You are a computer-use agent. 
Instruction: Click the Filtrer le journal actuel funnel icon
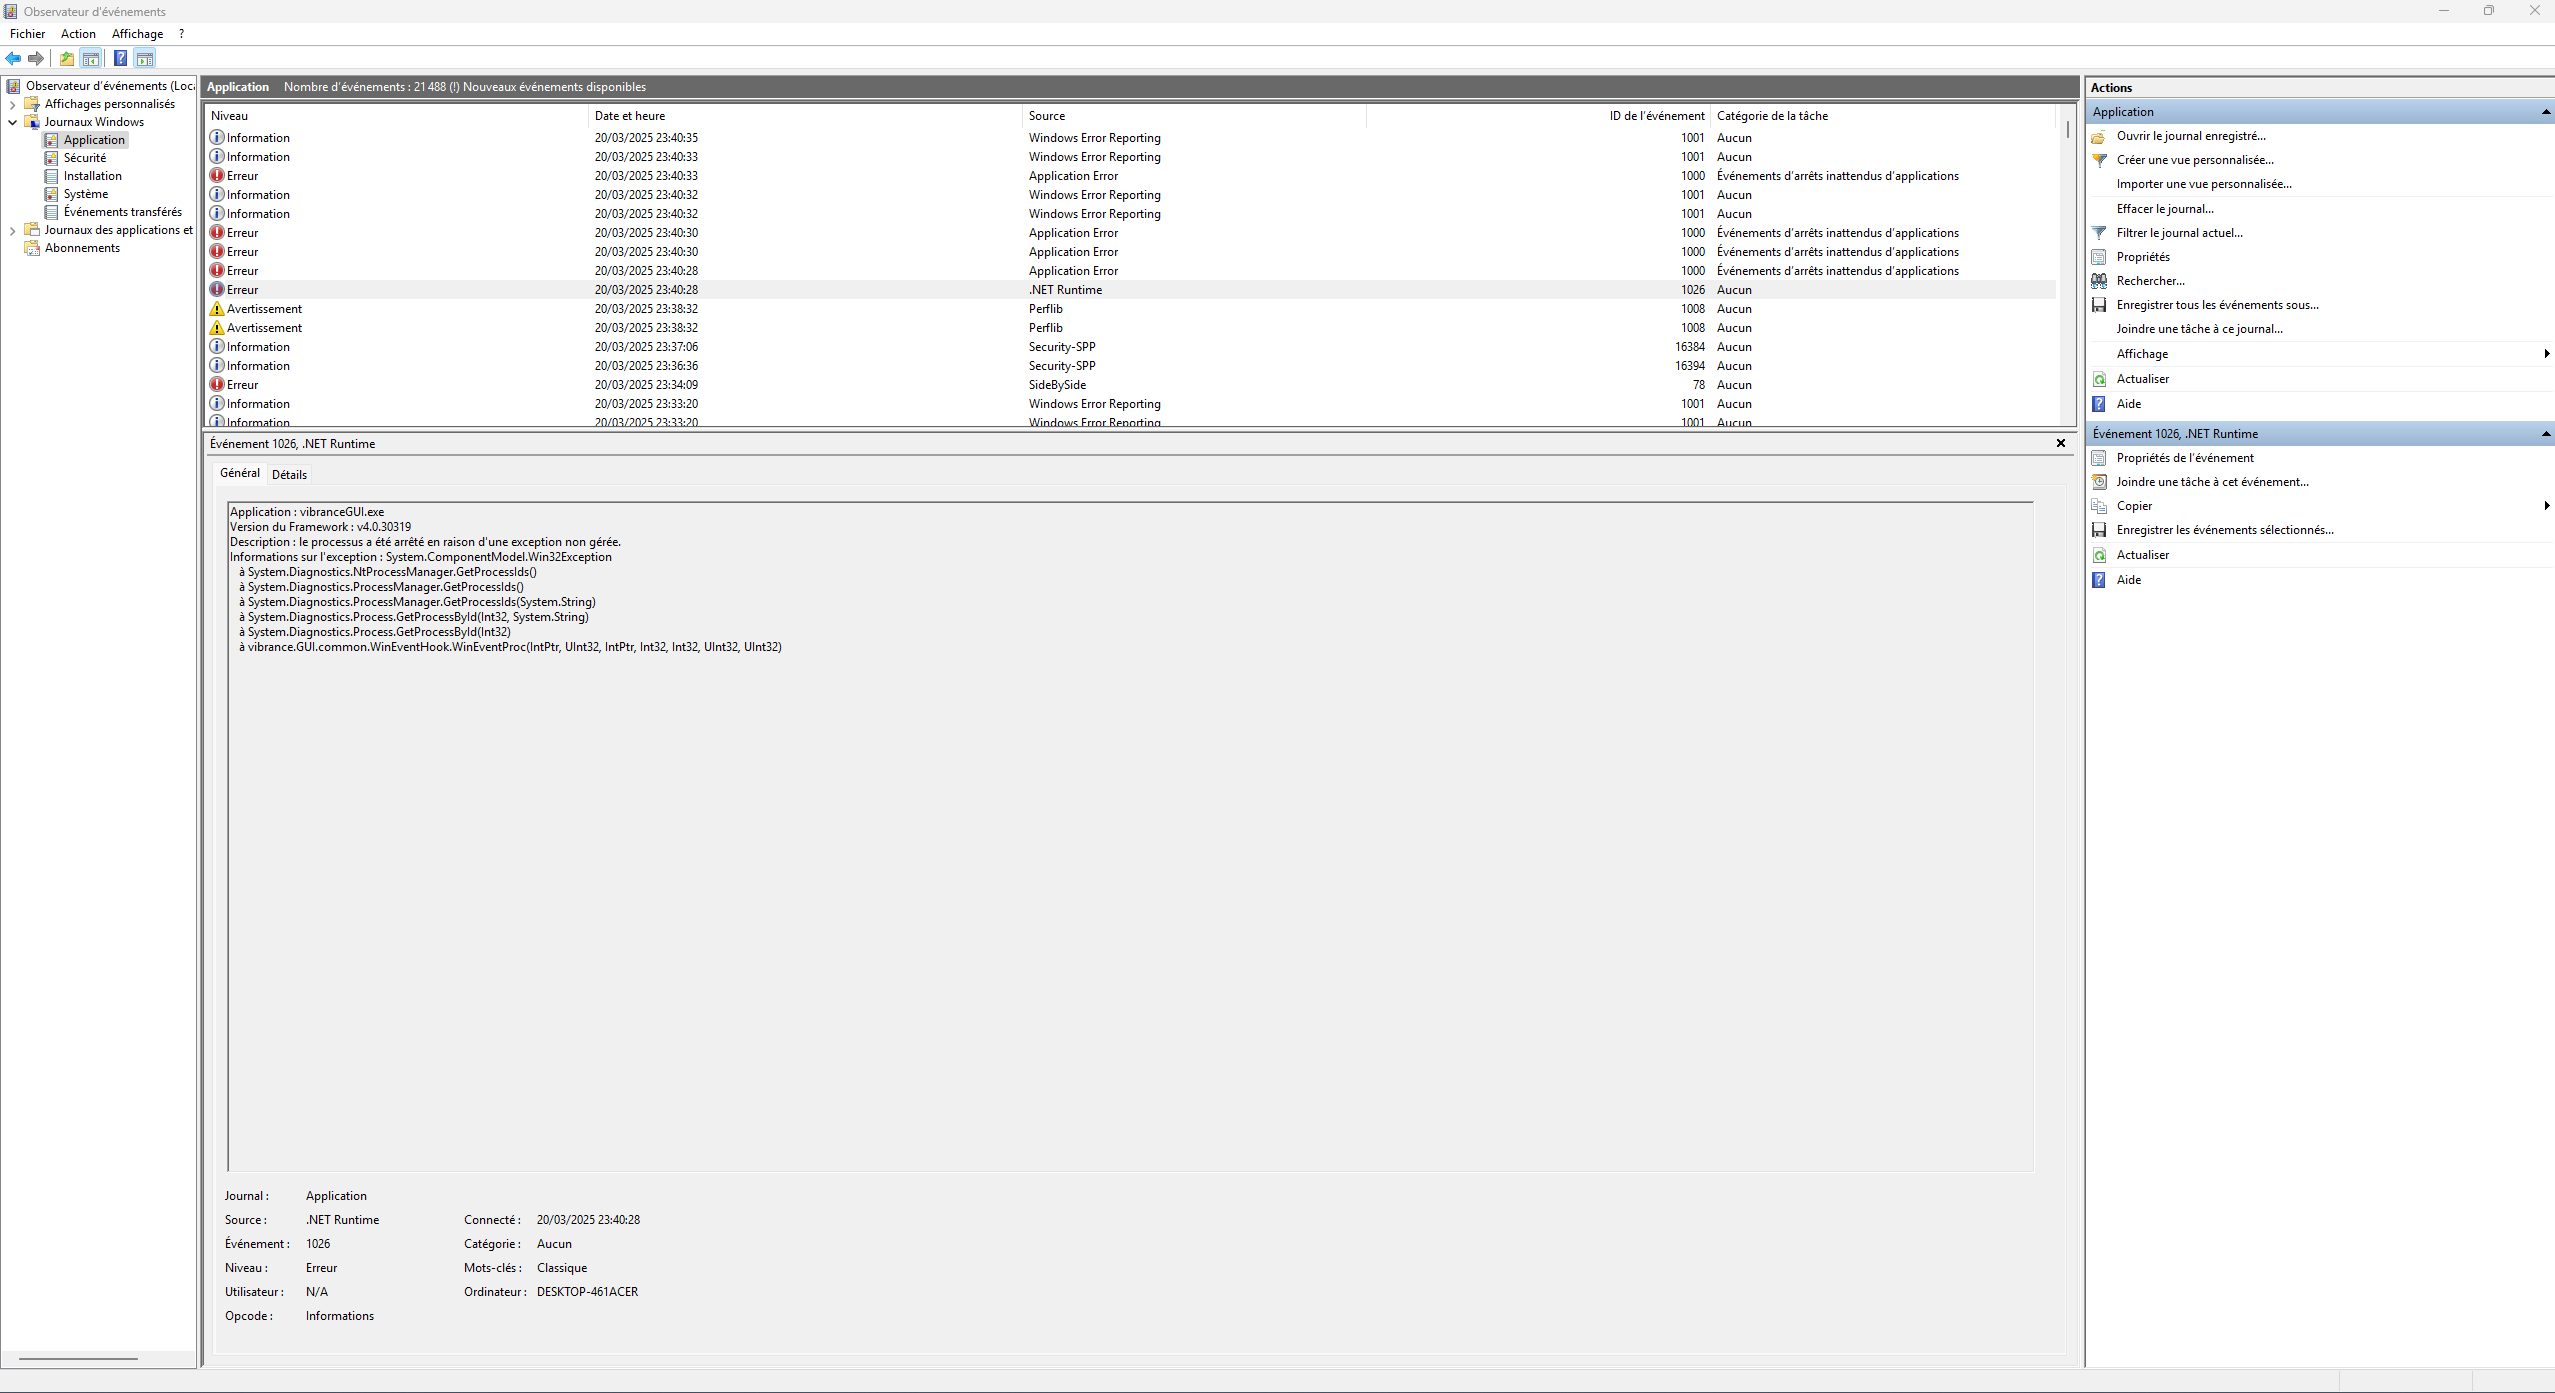click(2099, 233)
